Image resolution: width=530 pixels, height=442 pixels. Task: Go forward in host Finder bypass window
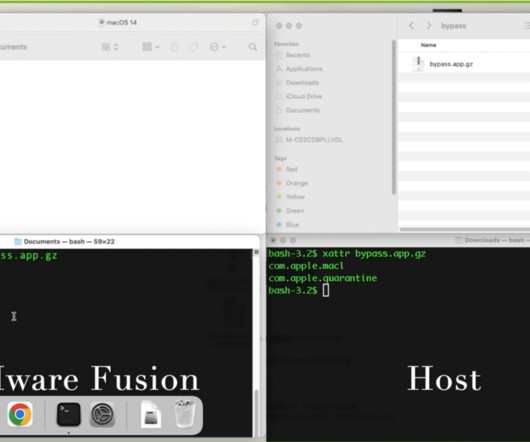[x=429, y=26]
